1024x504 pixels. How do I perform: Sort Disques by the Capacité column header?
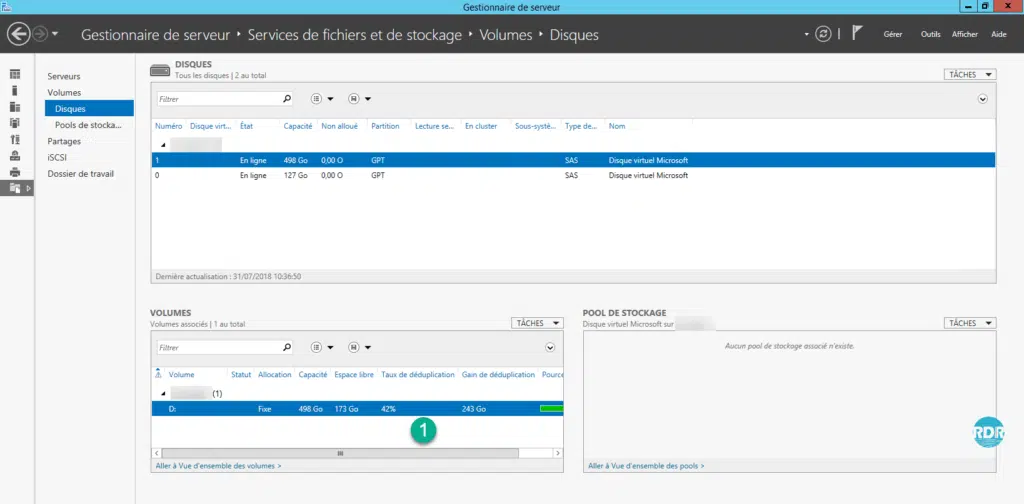coord(298,126)
